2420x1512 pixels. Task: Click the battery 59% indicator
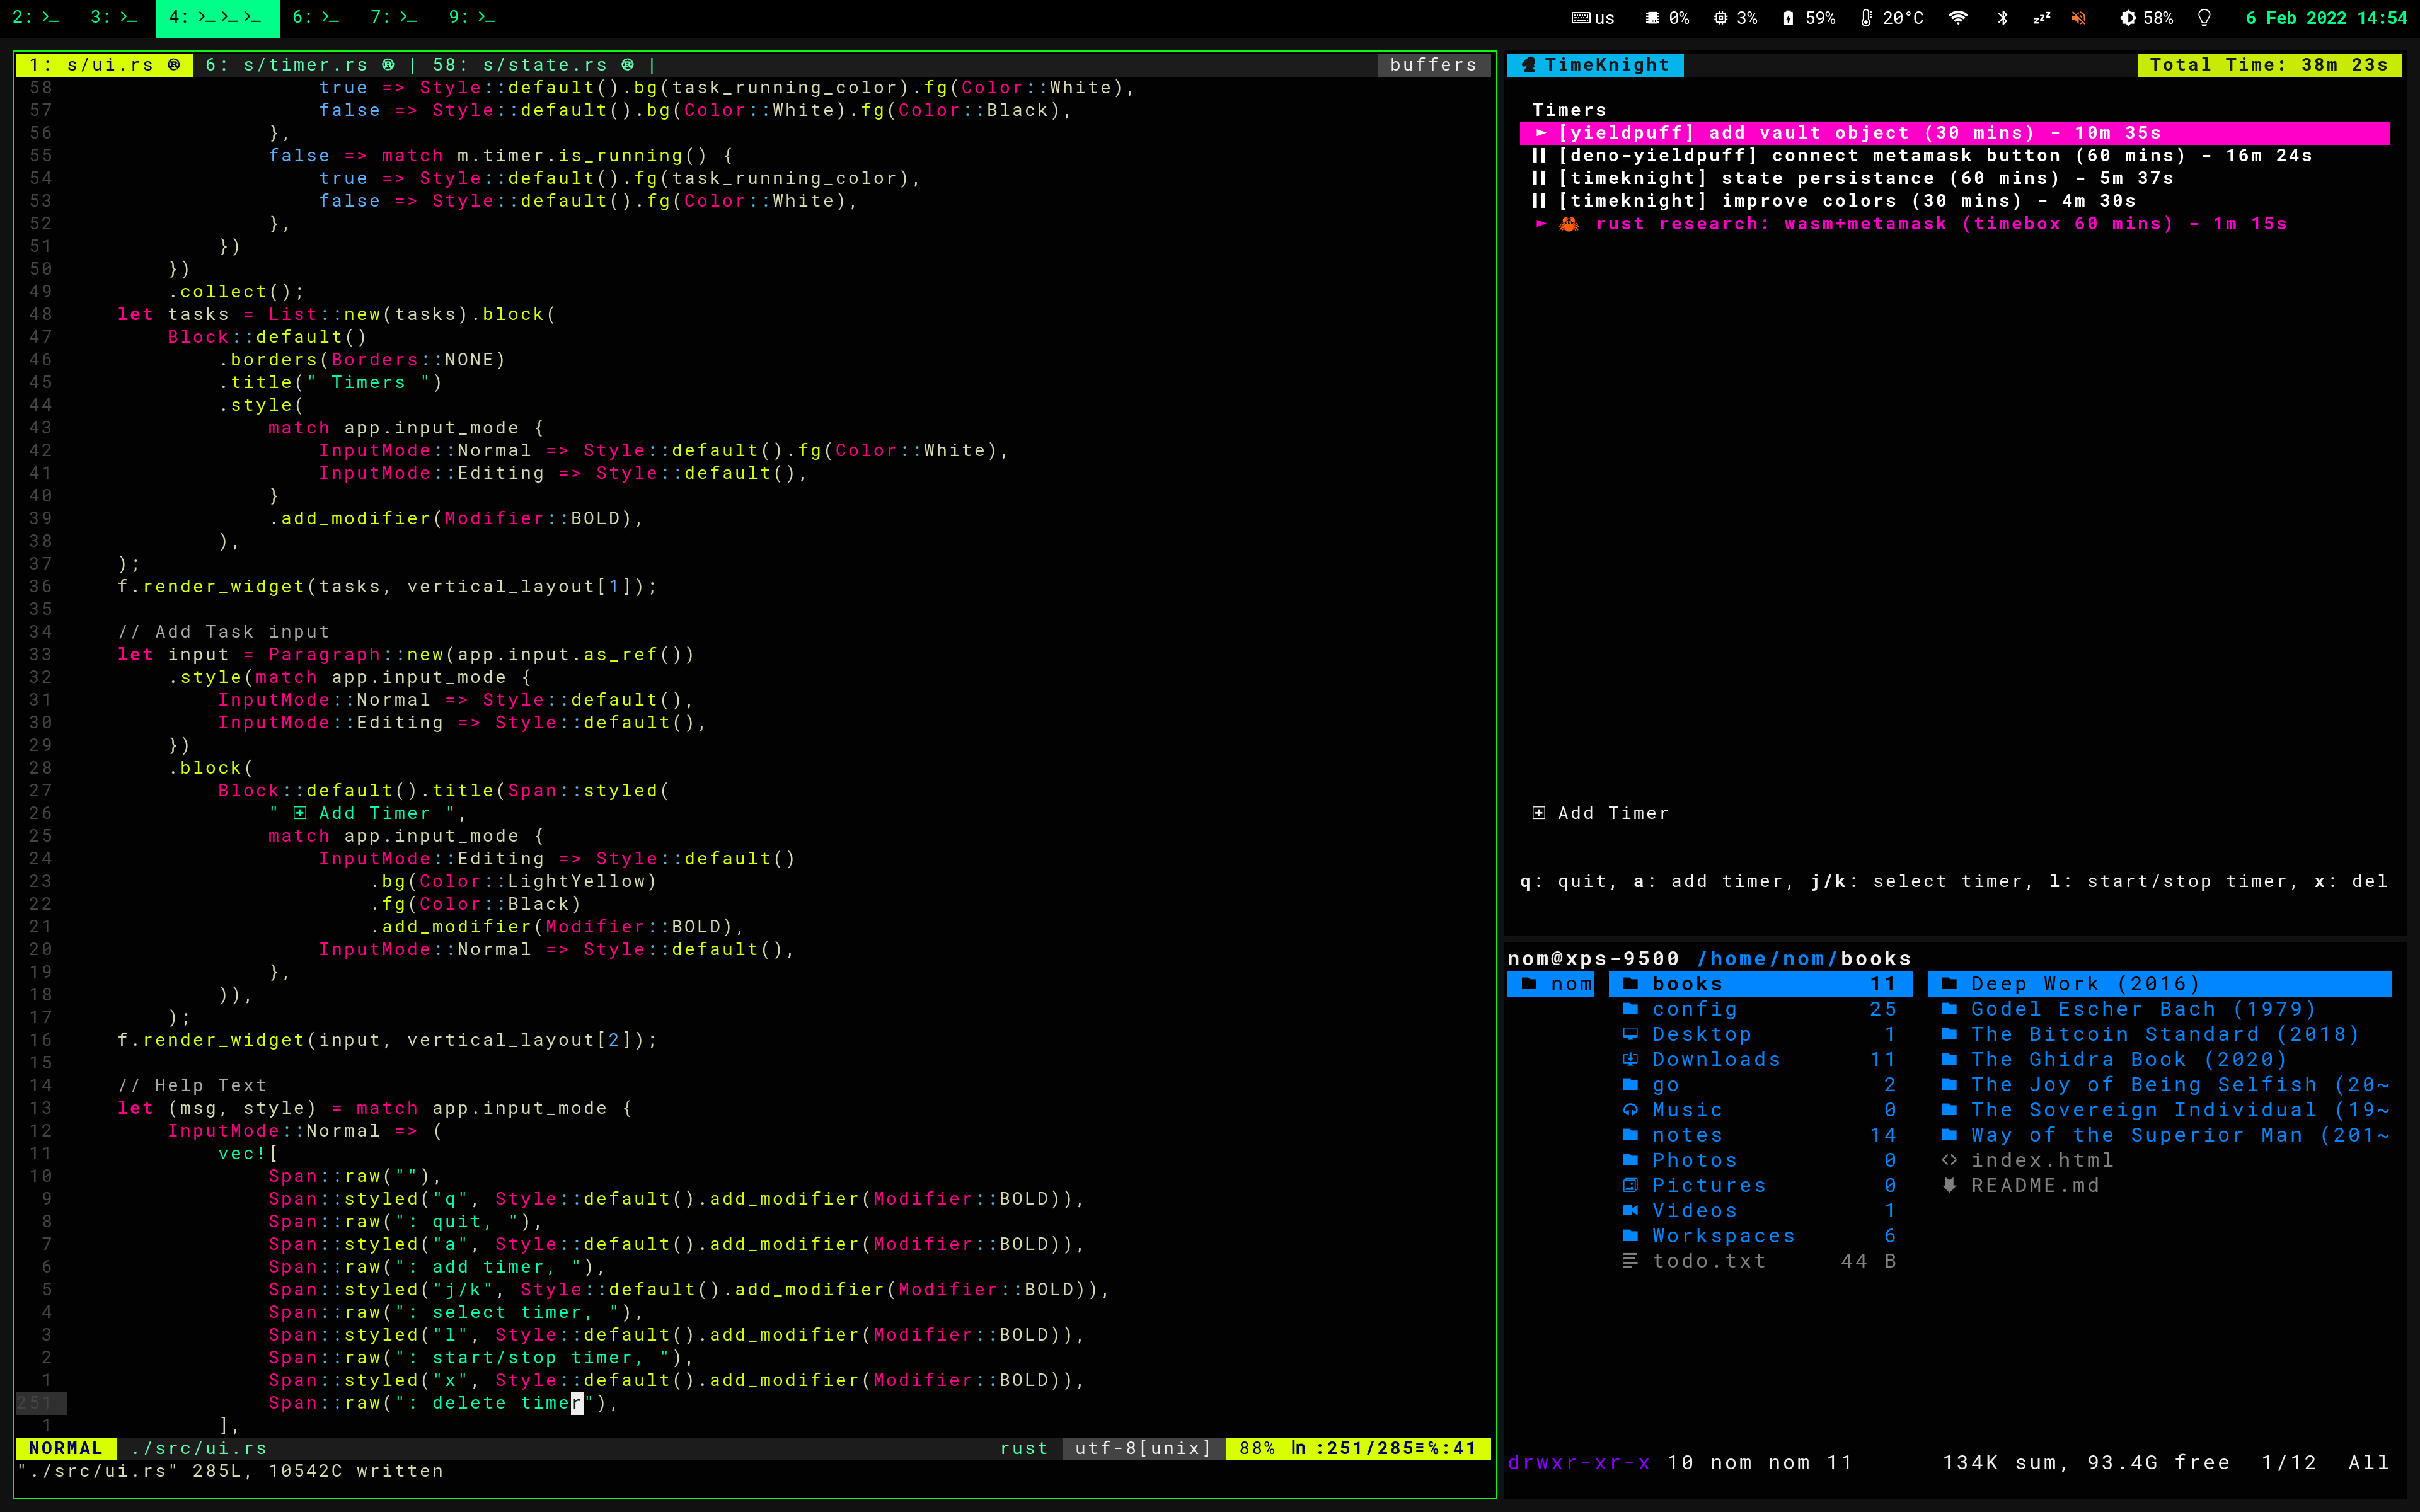click(1809, 17)
